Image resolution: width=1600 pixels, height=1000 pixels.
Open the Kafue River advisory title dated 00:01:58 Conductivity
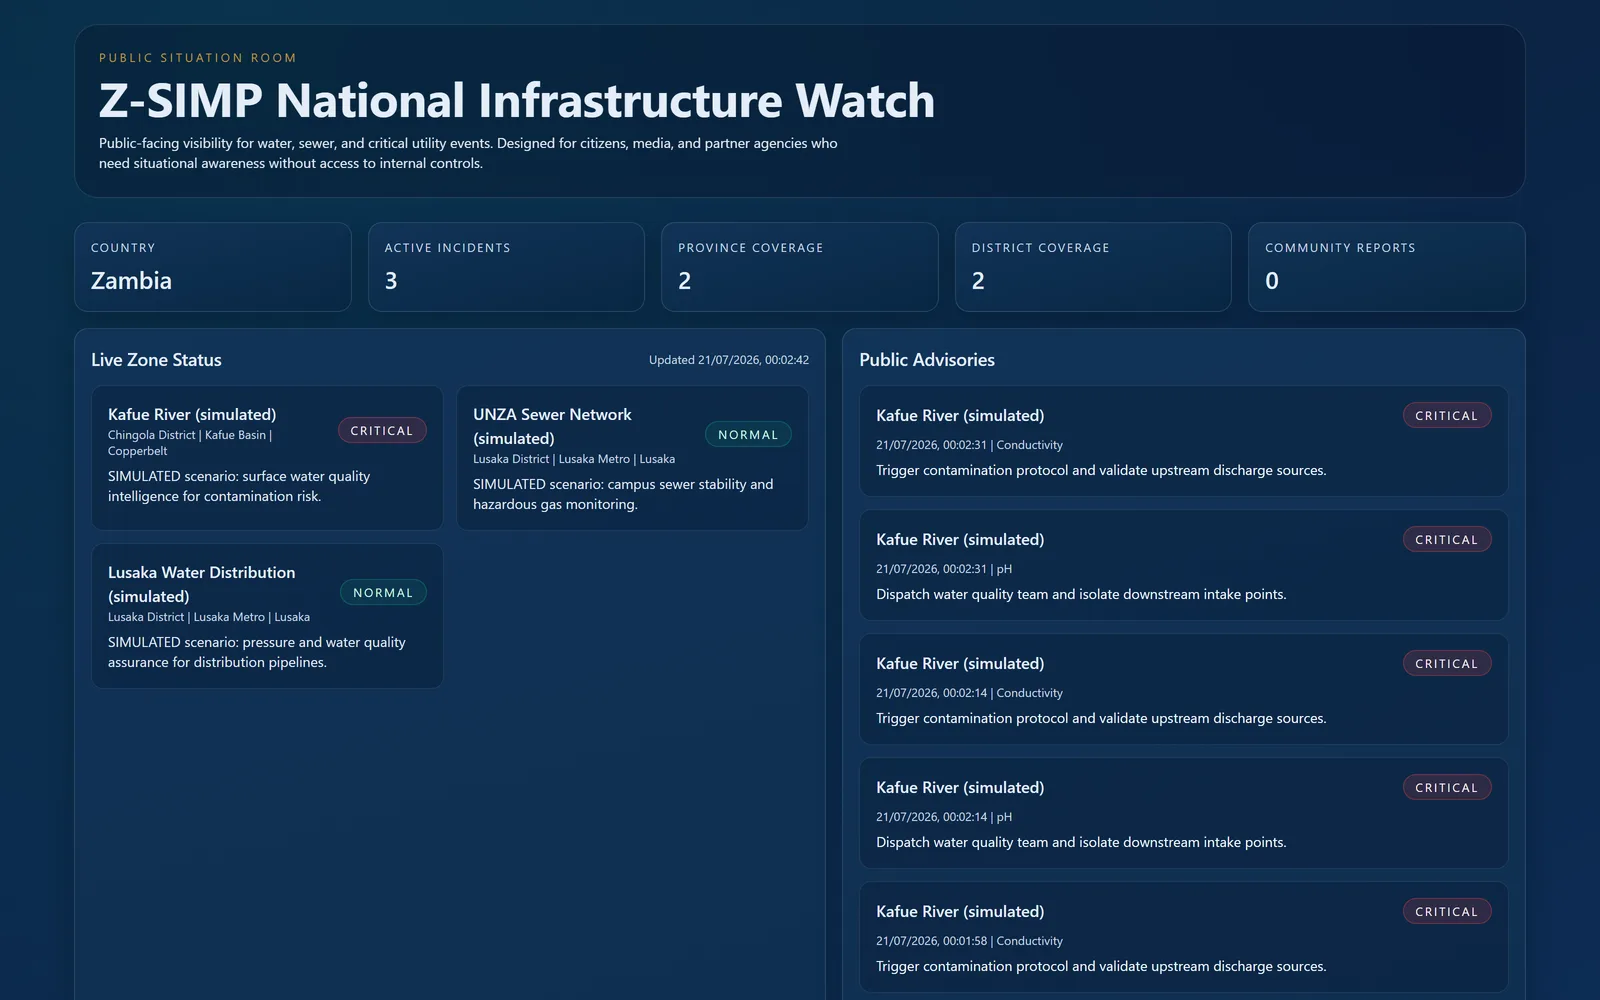(x=960, y=911)
